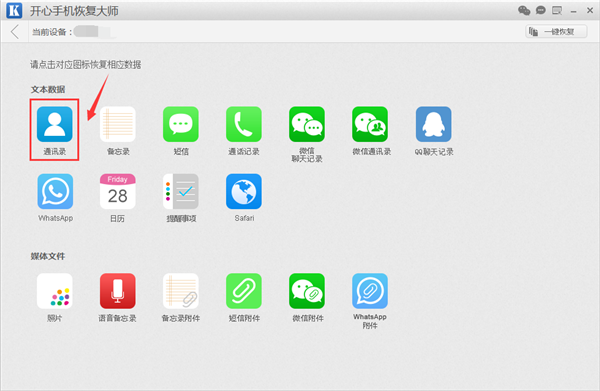Select the 微信通讯录 WeChat contacts icon

(370, 124)
